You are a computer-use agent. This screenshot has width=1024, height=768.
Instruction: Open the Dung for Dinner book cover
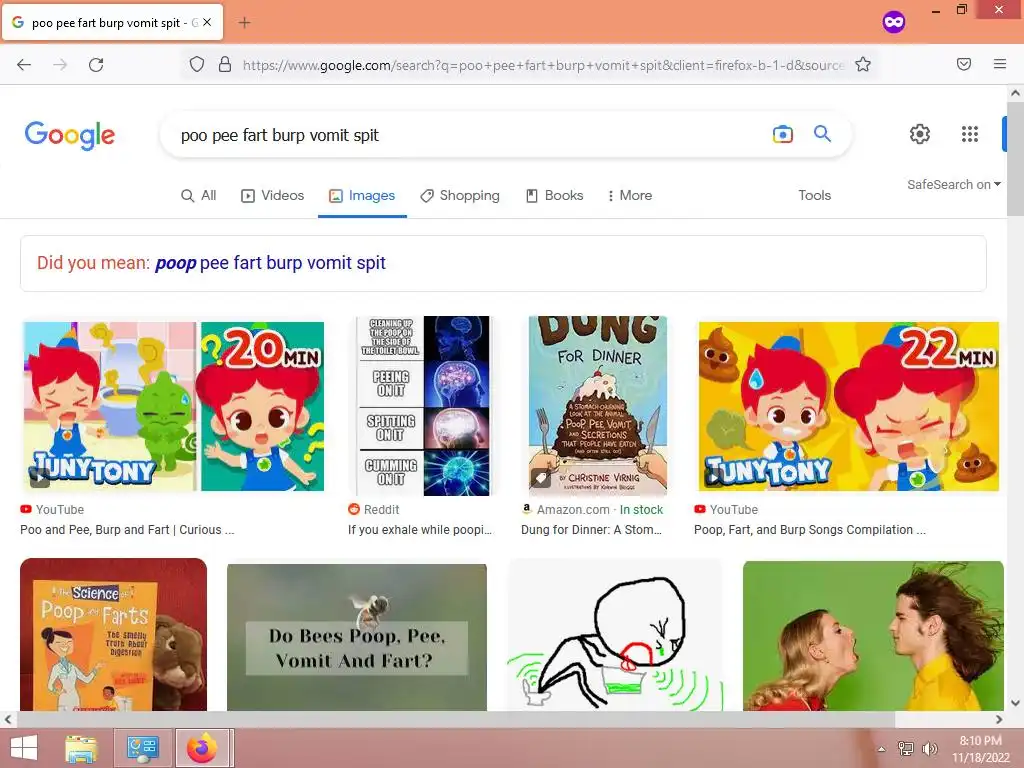point(598,406)
